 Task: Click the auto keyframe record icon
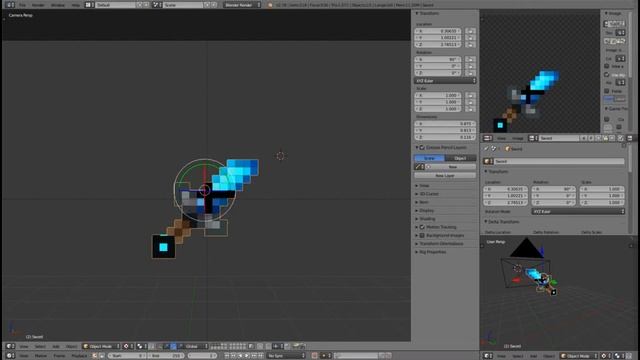coord(314,356)
